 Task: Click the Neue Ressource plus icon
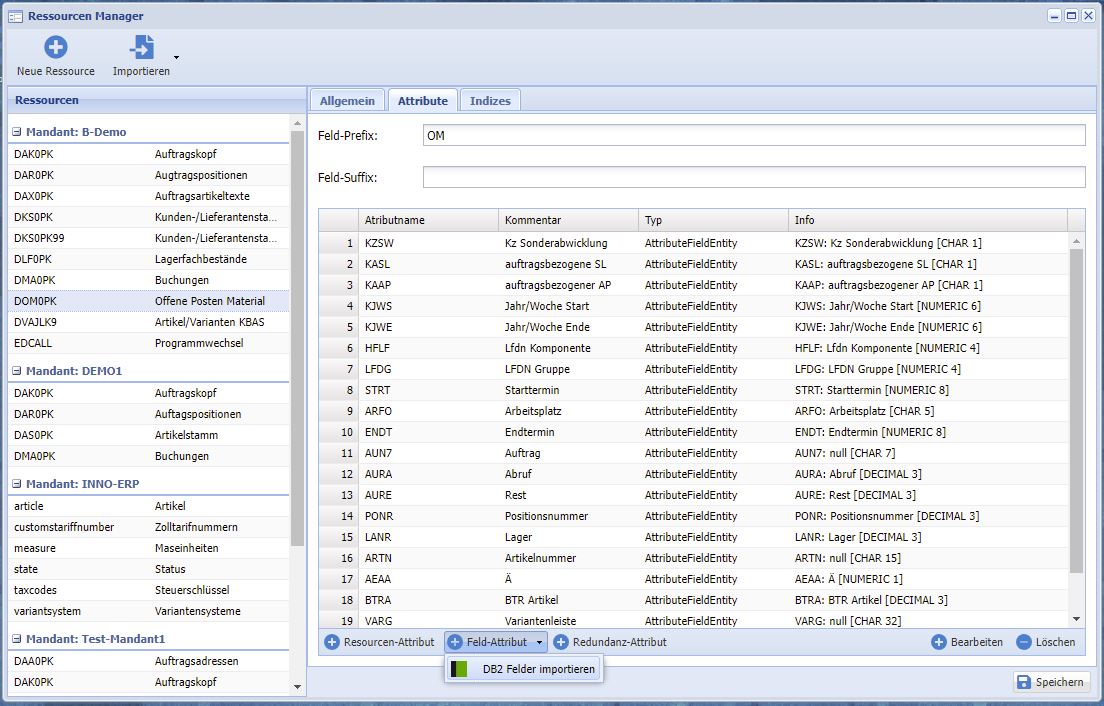pos(56,47)
